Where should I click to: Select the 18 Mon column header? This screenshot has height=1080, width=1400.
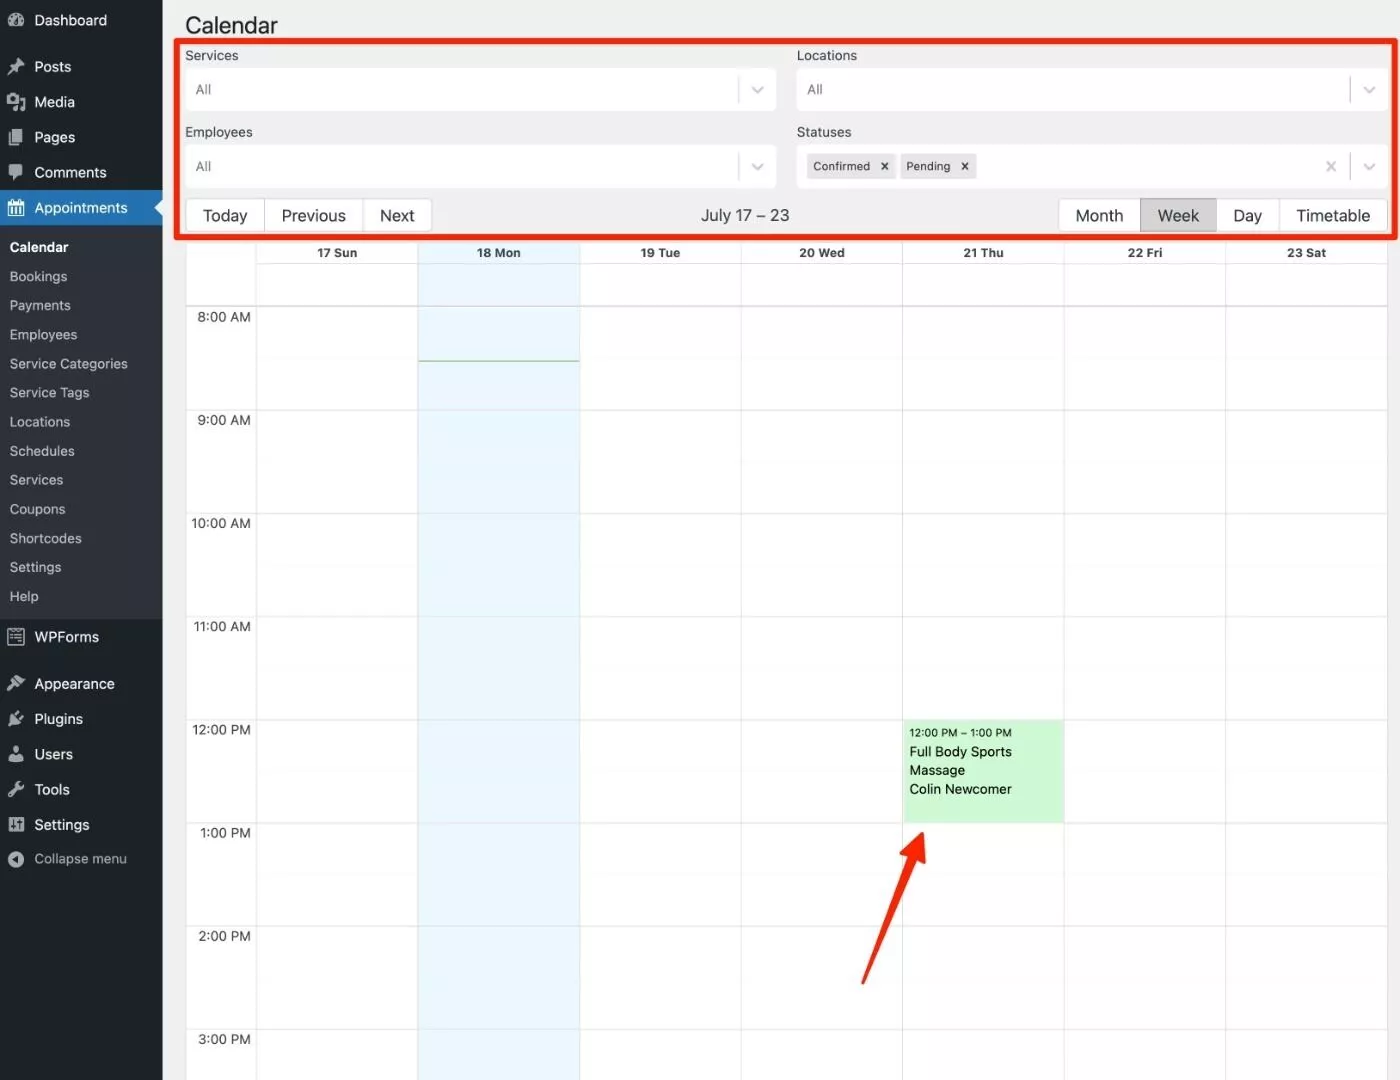coord(498,253)
